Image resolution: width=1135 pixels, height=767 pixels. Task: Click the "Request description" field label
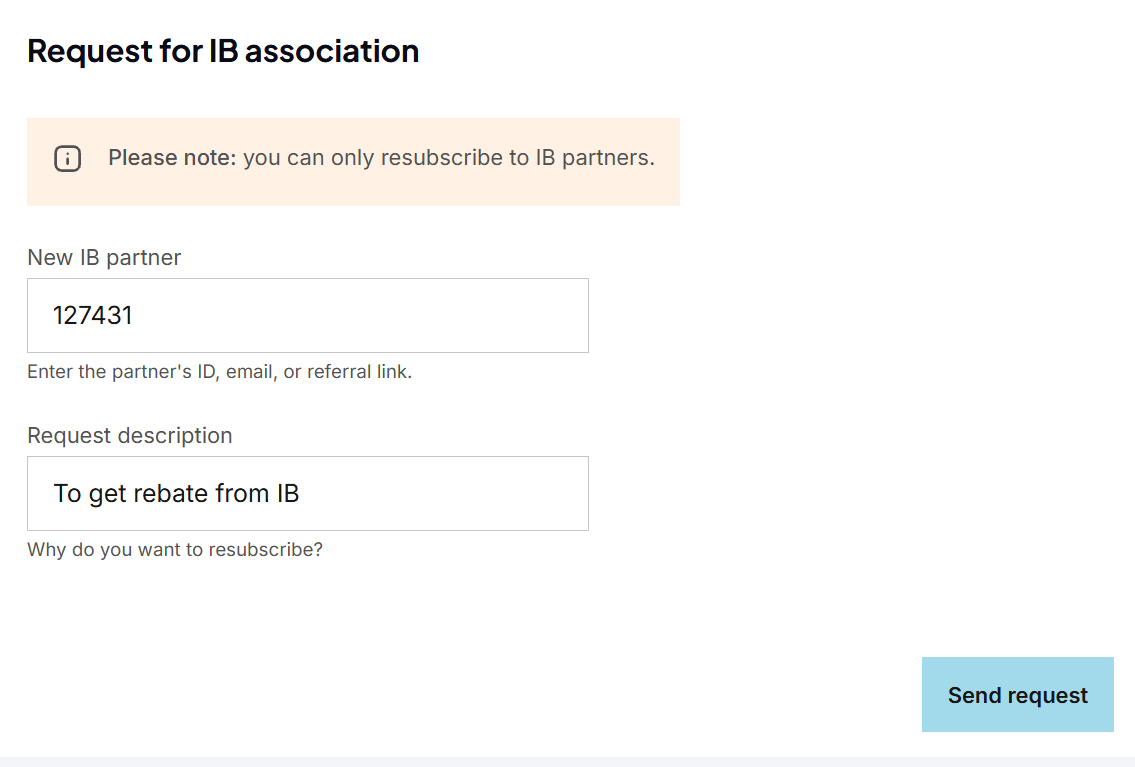pyautogui.click(x=130, y=436)
